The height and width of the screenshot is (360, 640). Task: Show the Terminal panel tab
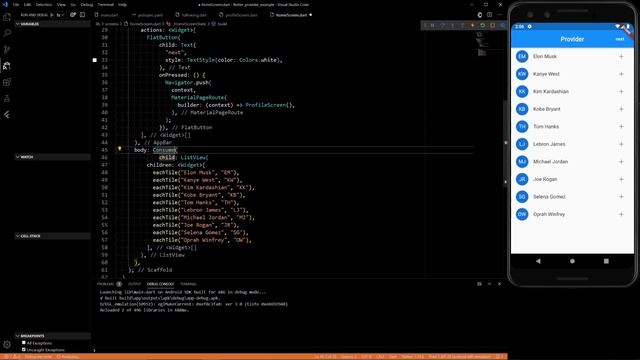(188, 284)
